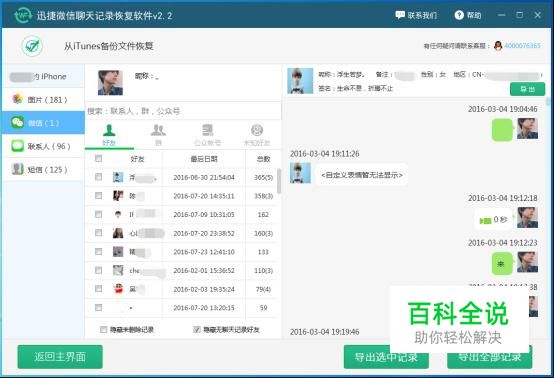The image size is (554, 378).
Task: Click the timestamp 2016-03-04 19:11:26
Action: (x=324, y=154)
